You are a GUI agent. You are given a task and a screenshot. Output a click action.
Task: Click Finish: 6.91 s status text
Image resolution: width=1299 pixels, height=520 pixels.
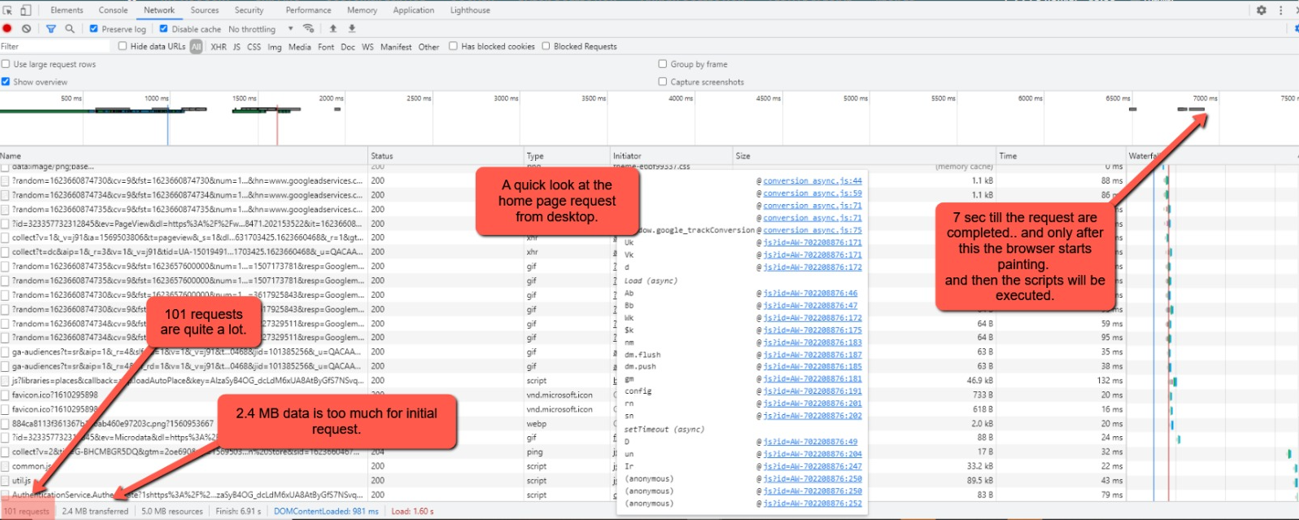pos(238,511)
